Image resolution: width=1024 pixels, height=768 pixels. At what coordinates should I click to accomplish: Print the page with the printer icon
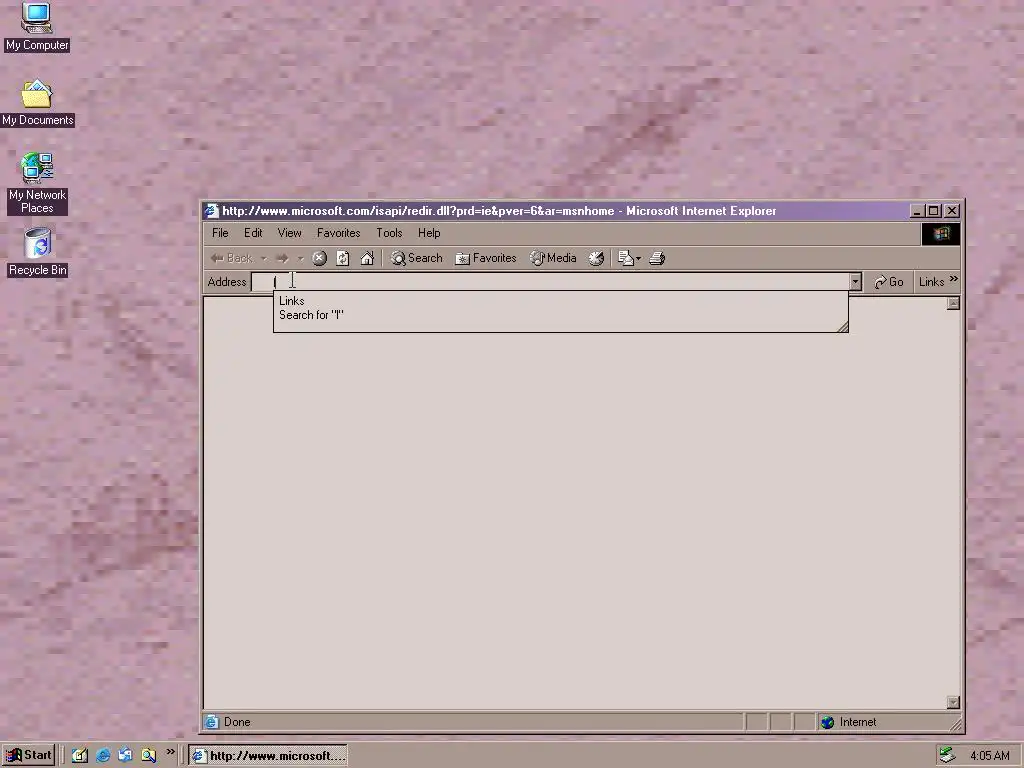pyautogui.click(x=657, y=259)
